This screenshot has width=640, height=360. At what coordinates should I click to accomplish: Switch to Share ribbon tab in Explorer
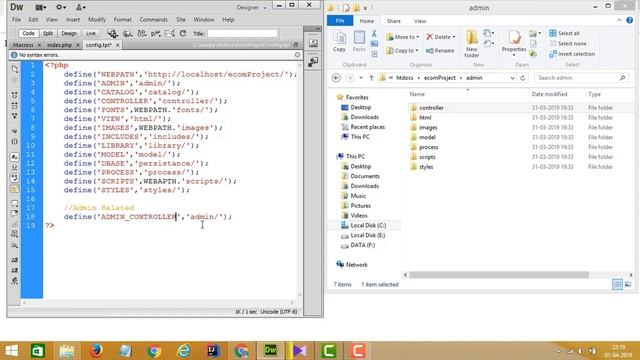point(393,21)
